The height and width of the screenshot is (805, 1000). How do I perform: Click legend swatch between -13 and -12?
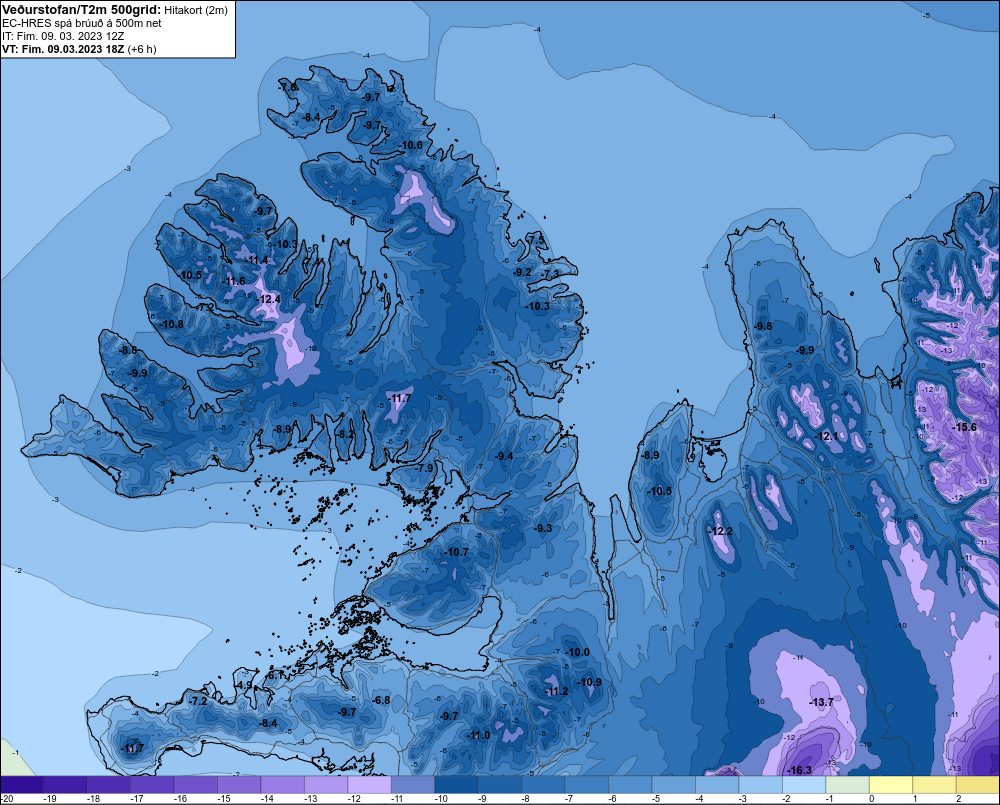pos(326,785)
